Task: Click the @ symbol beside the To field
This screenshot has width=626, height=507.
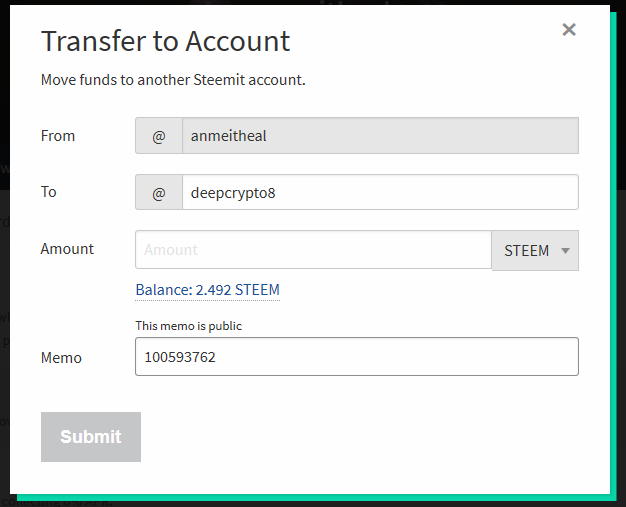Action: (x=159, y=192)
